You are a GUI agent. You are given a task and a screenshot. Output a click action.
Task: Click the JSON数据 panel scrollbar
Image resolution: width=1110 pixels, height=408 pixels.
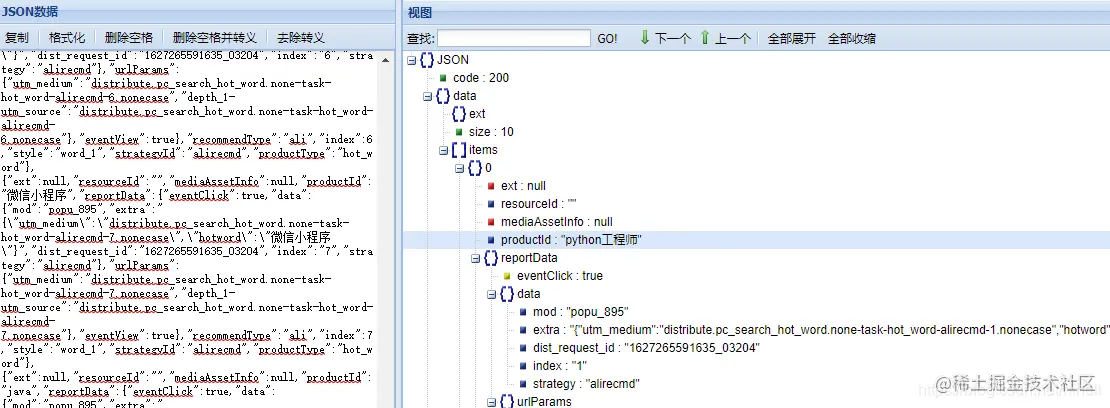(387, 229)
